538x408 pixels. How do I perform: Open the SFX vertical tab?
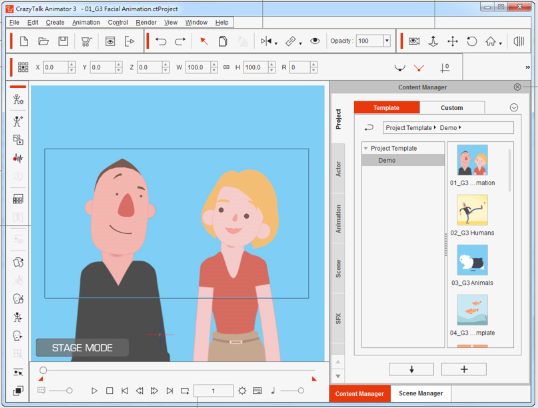tap(338, 318)
